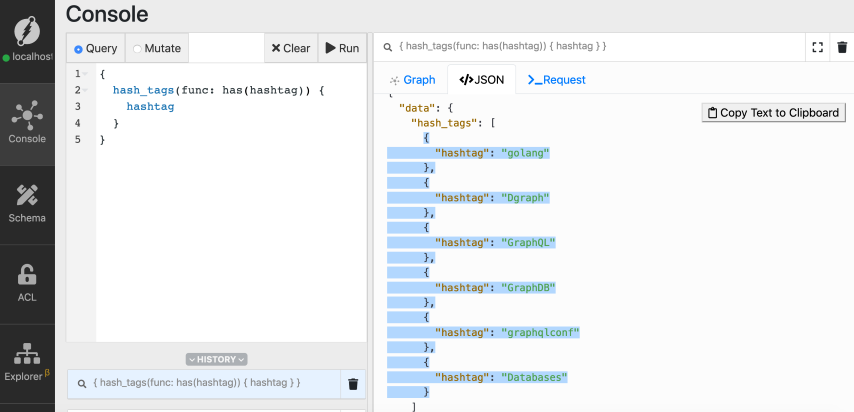Open the Explorer sidebar section
Viewport: 854px width, 412px height.
[x=27, y=362]
